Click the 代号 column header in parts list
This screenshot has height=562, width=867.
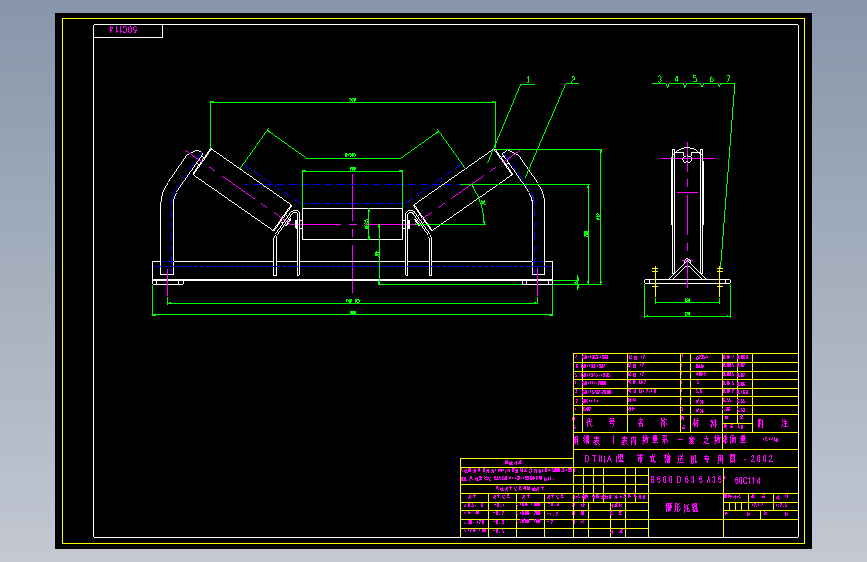point(600,423)
